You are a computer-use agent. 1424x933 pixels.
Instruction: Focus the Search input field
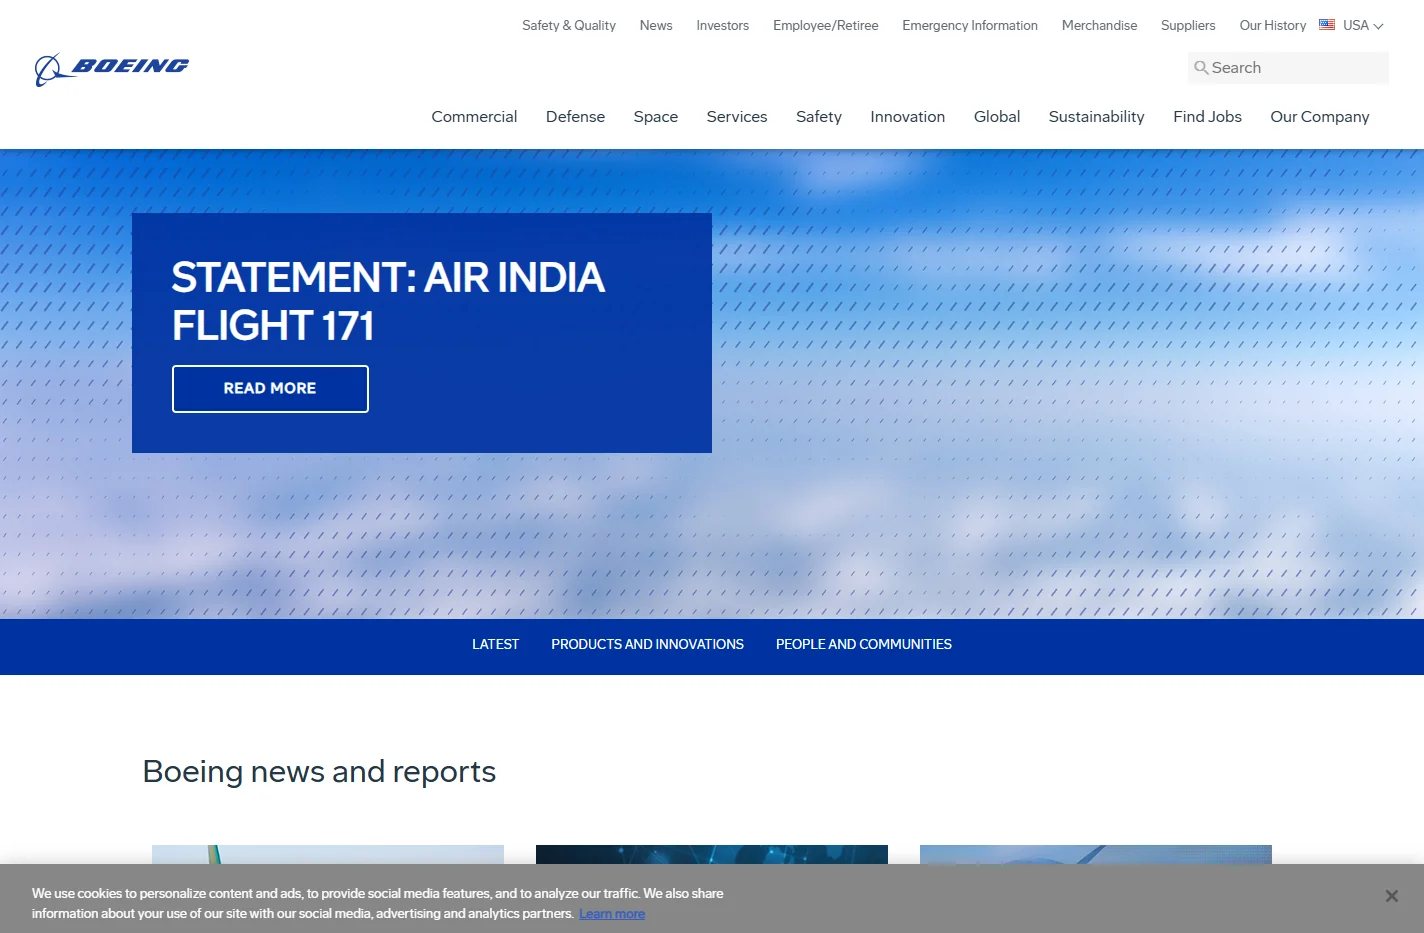[x=1288, y=68]
